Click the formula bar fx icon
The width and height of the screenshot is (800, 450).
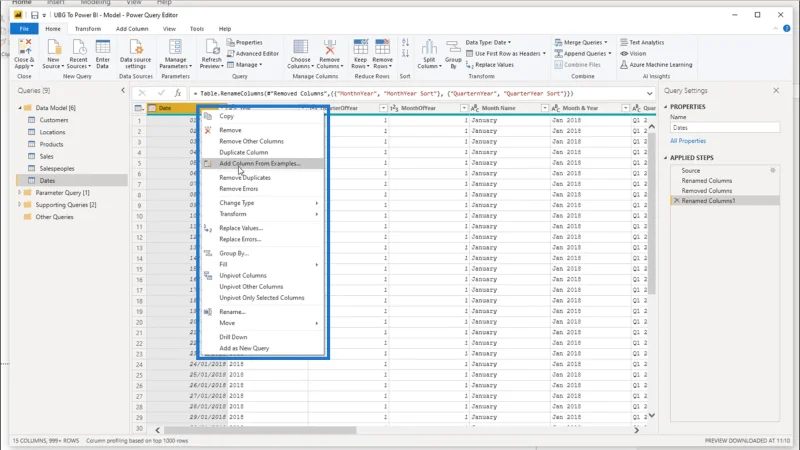(x=178, y=93)
